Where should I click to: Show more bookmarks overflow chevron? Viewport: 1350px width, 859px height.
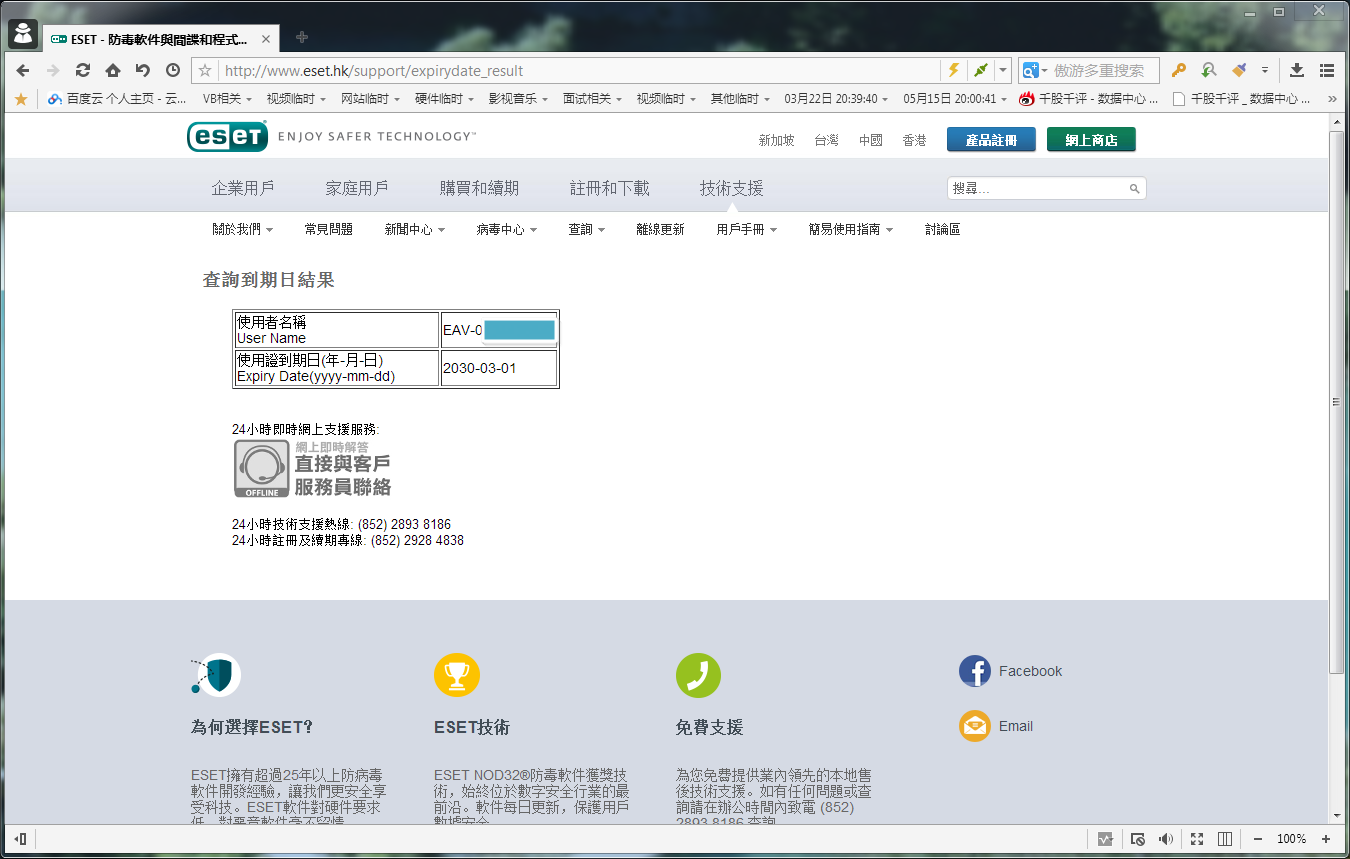coord(1331,99)
